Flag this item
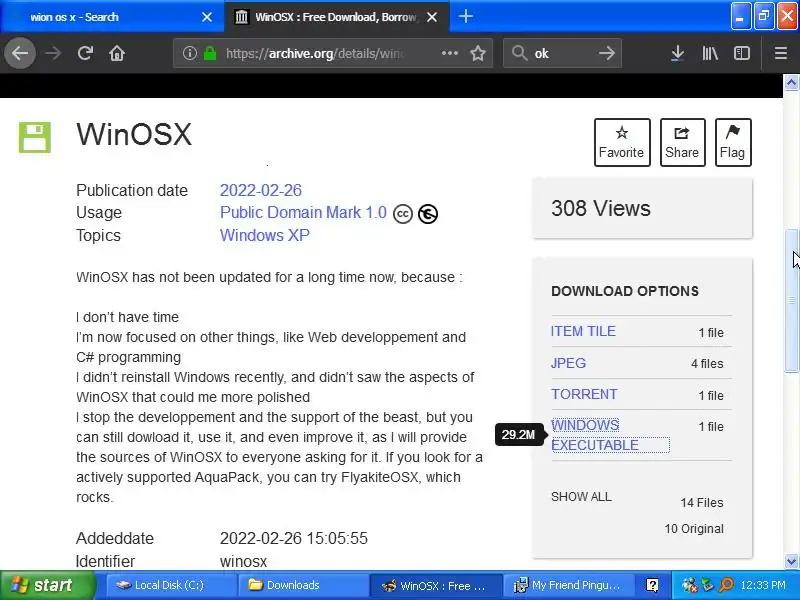 pos(733,142)
